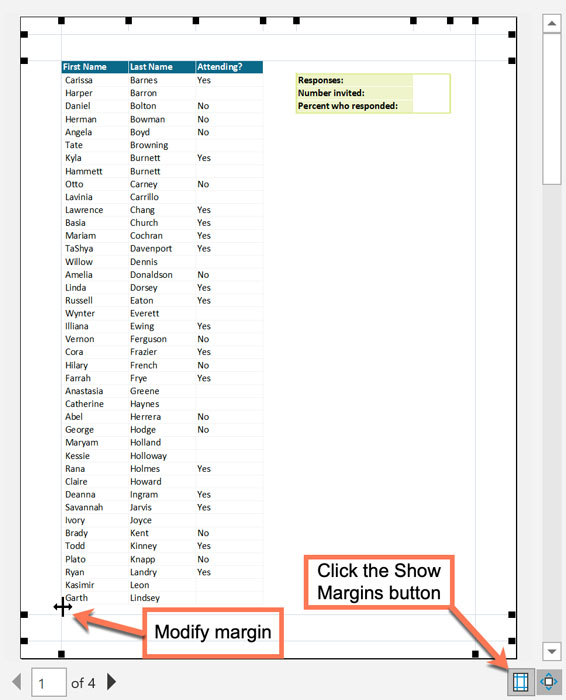Click the name 'Brady'
The width and height of the screenshot is (566, 700).
pos(76,533)
